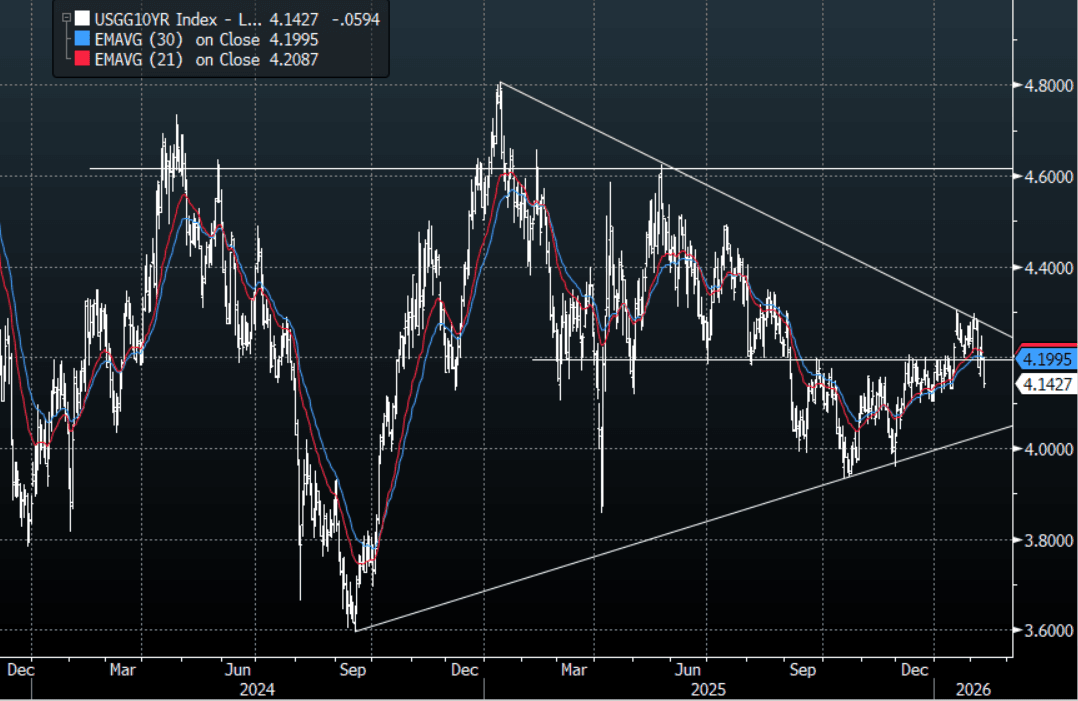1078x701 pixels.
Task: Select the EMAVG (30) on Close legend entry
Action: click(x=177, y=40)
